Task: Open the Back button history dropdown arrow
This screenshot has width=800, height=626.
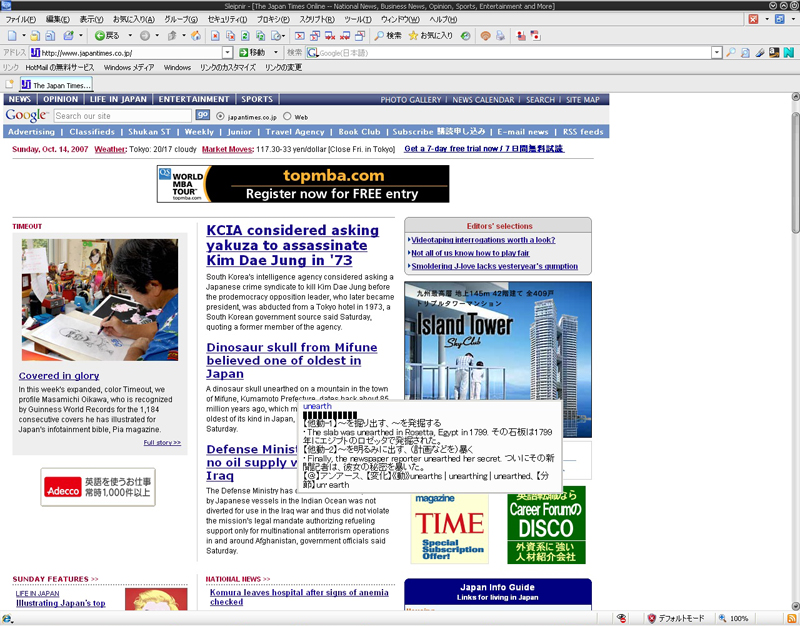Action: pyautogui.click(x=130, y=36)
